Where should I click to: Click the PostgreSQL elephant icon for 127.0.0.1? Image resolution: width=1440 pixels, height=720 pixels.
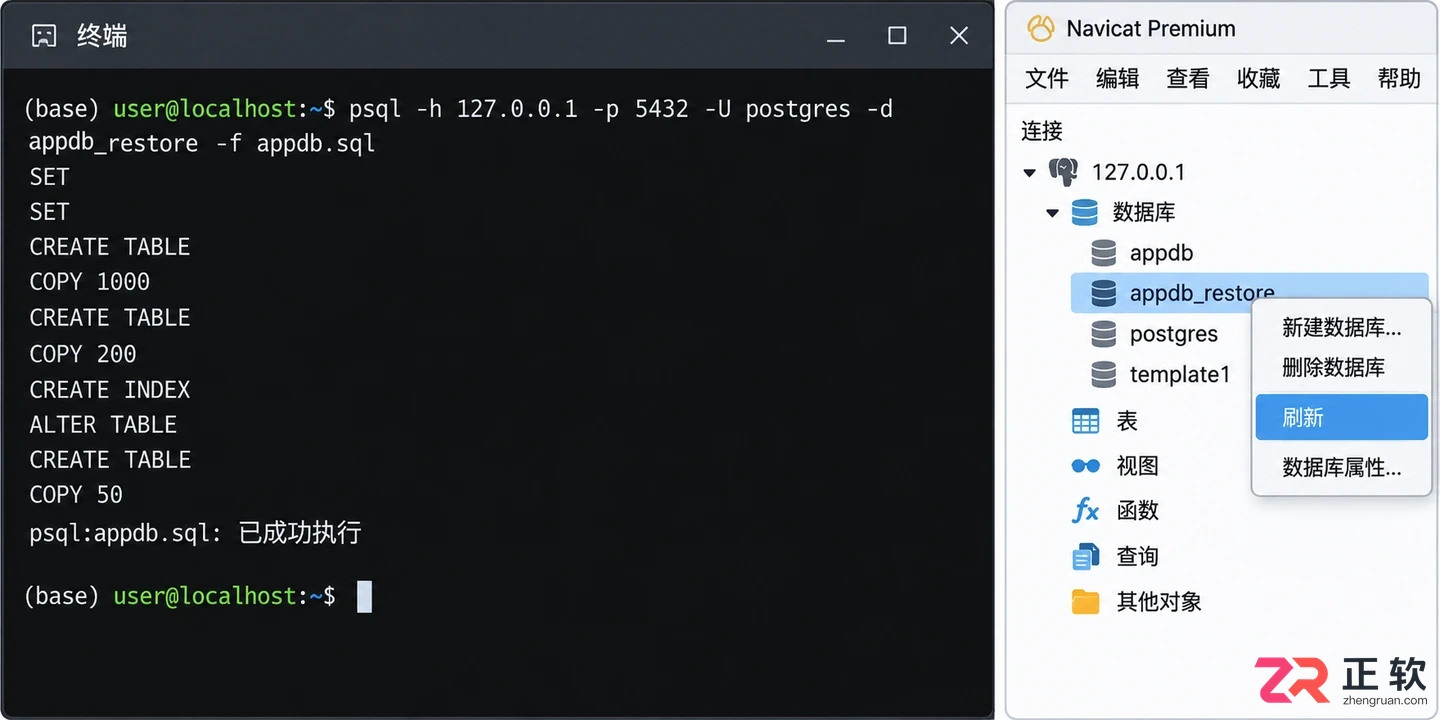(x=1062, y=171)
